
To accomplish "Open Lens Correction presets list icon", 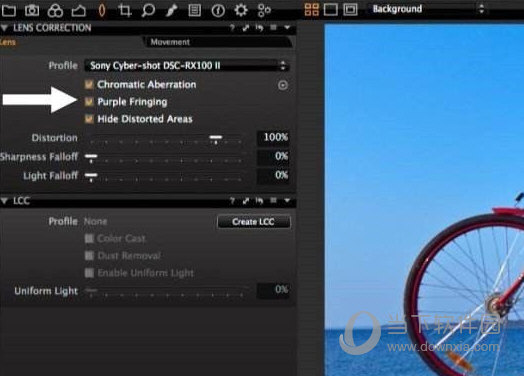I will (273, 27).
